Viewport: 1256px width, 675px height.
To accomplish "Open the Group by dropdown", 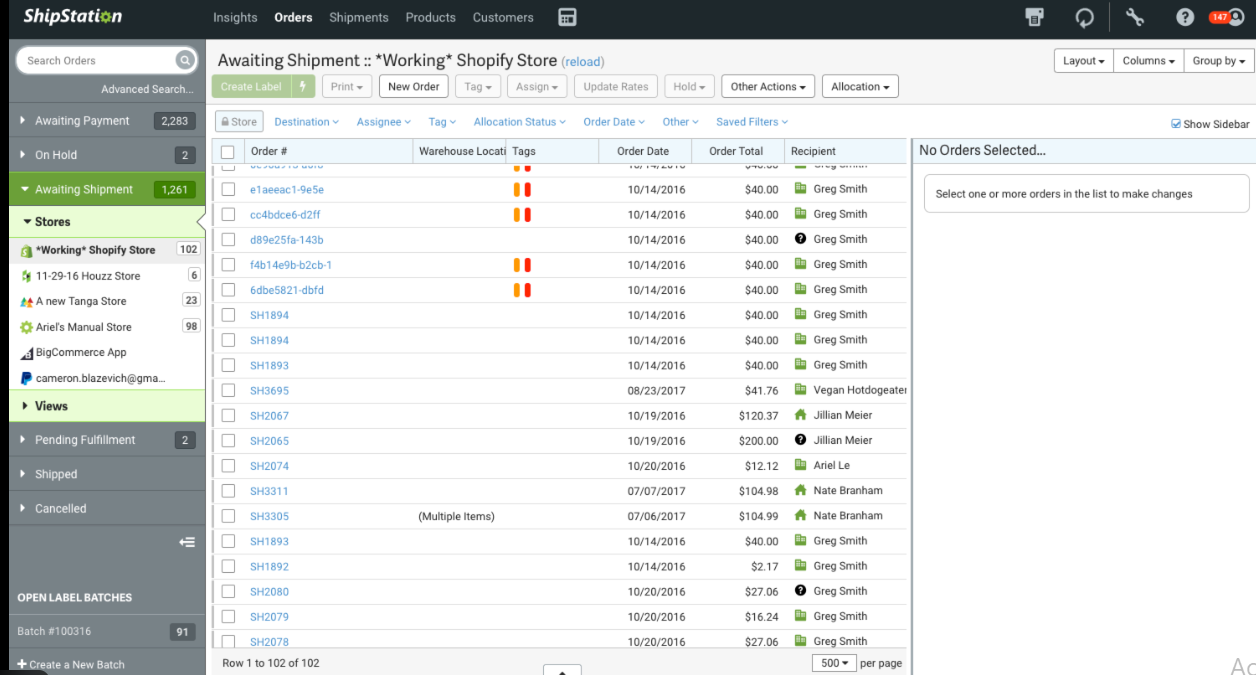I will (1219, 61).
